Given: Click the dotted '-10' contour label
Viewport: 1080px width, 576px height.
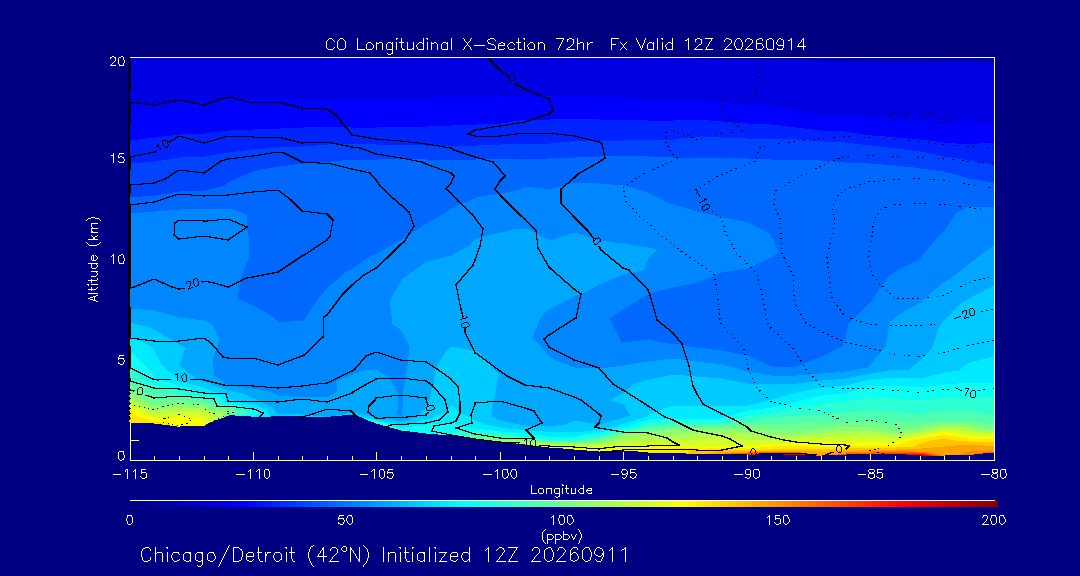Looking at the screenshot, I should 700,201.
